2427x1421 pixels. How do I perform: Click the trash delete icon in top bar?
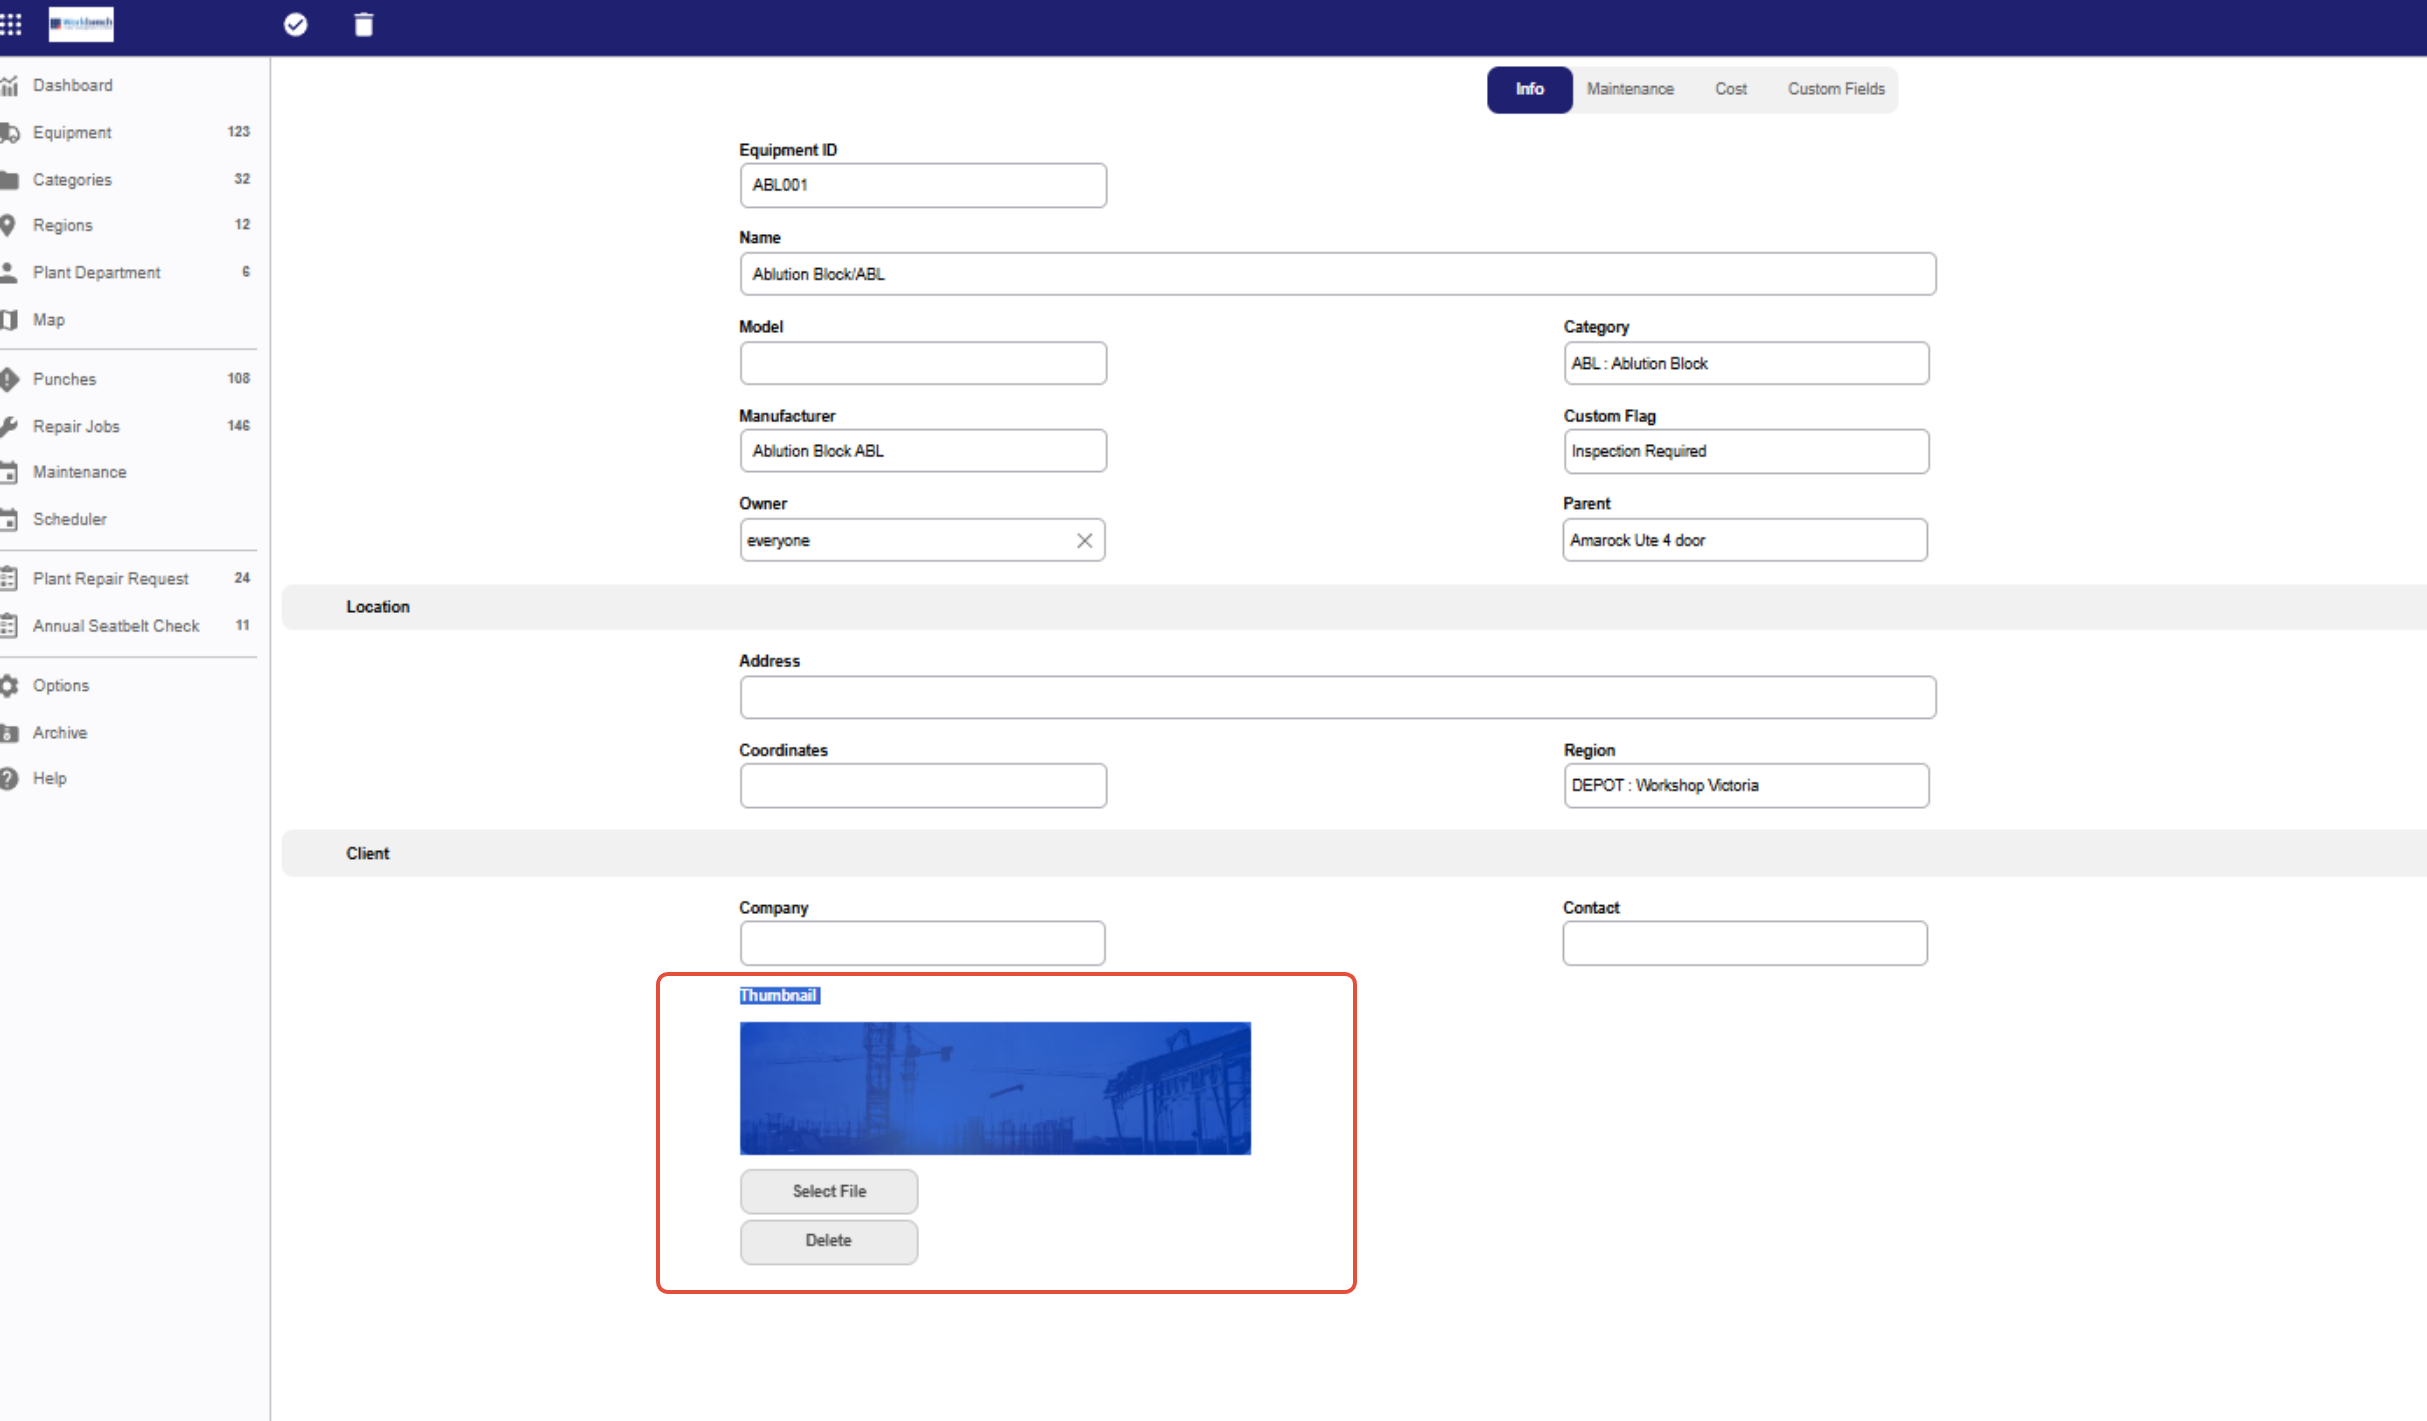364,25
